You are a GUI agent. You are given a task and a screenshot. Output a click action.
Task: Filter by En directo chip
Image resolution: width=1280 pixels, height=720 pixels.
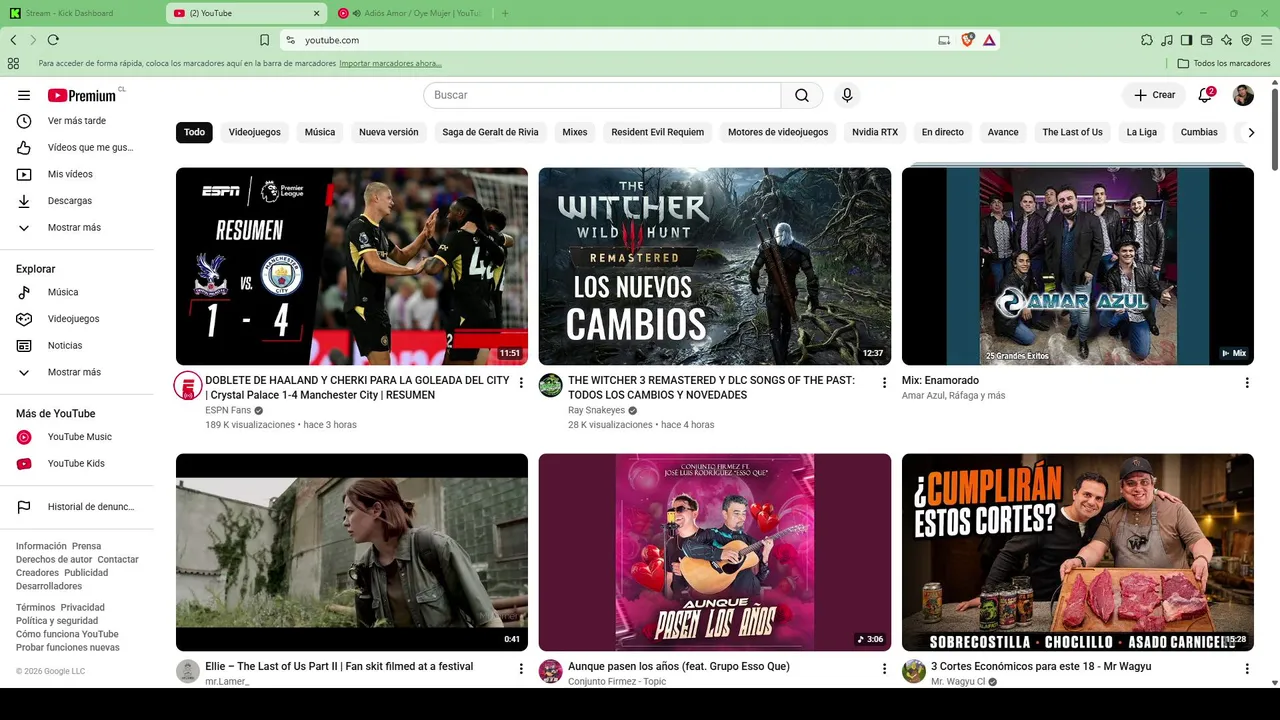[943, 132]
